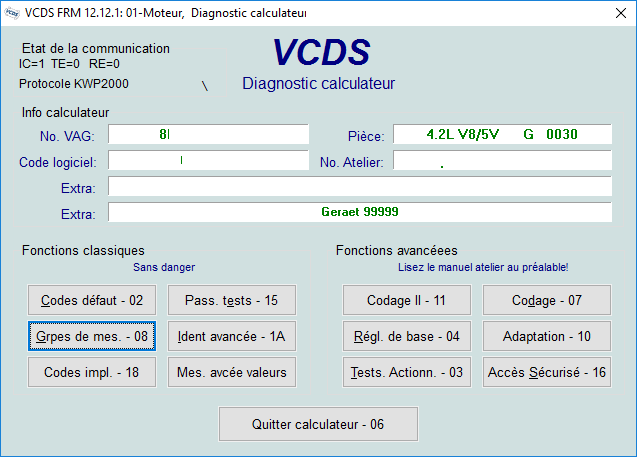Open Mes. avcée valeurs
The height and width of the screenshot is (457, 637).
click(x=229, y=373)
